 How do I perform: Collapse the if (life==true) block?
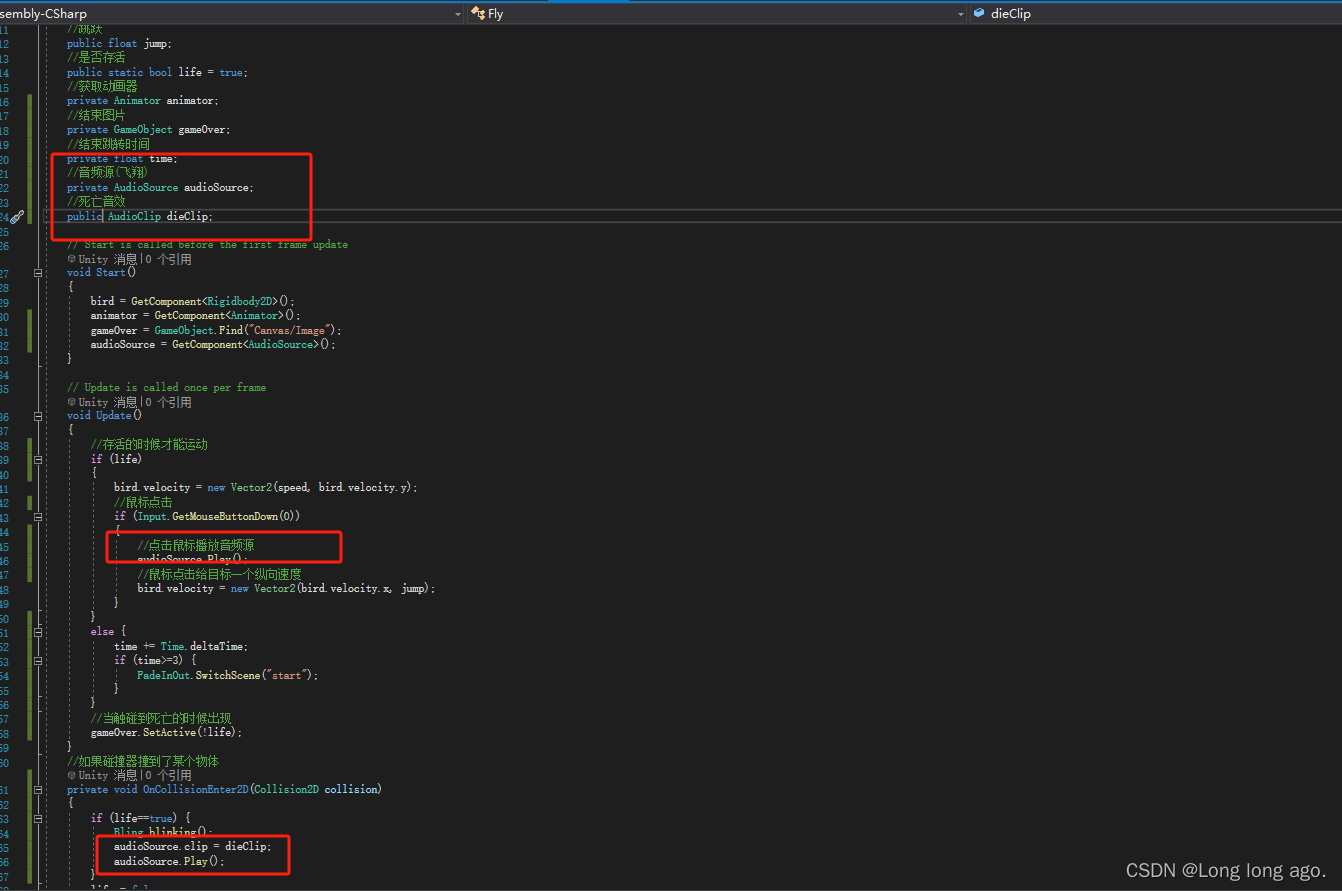(38, 817)
